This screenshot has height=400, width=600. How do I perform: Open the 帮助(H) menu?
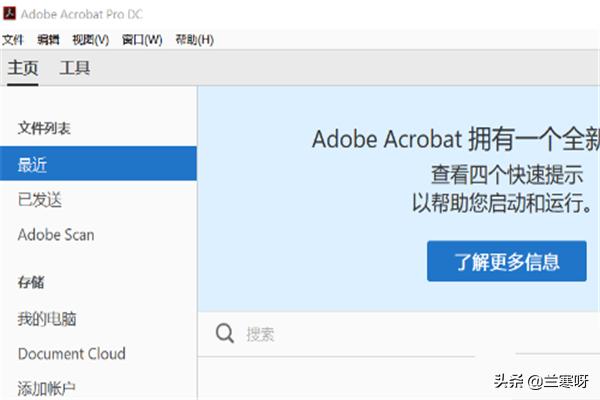pyautogui.click(x=194, y=40)
